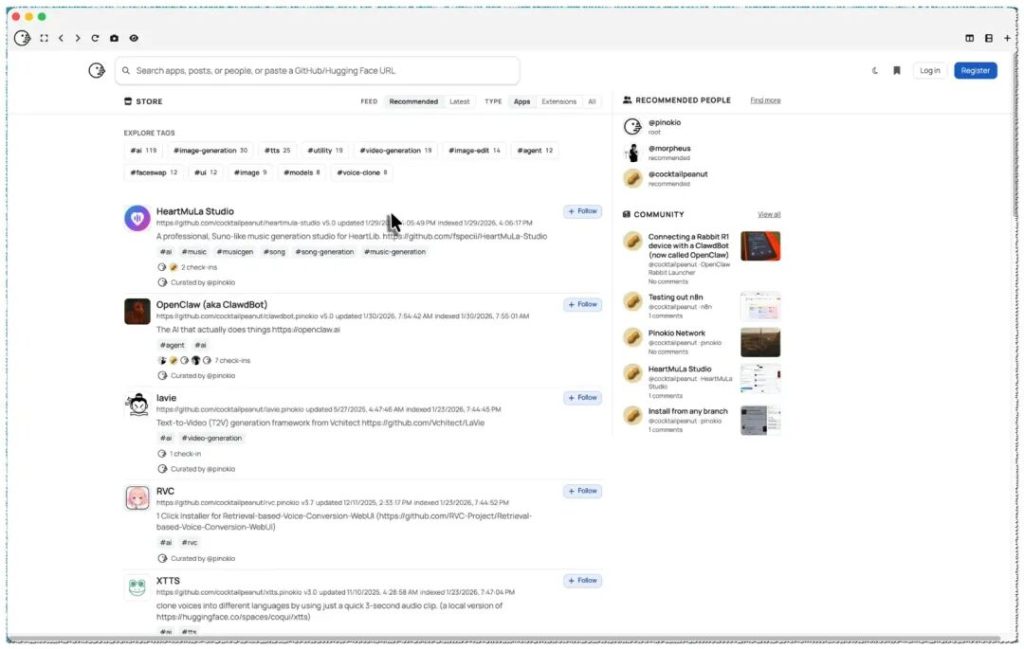Open the Find more recommended people link

pyautogui.click(x=765, y=101)
